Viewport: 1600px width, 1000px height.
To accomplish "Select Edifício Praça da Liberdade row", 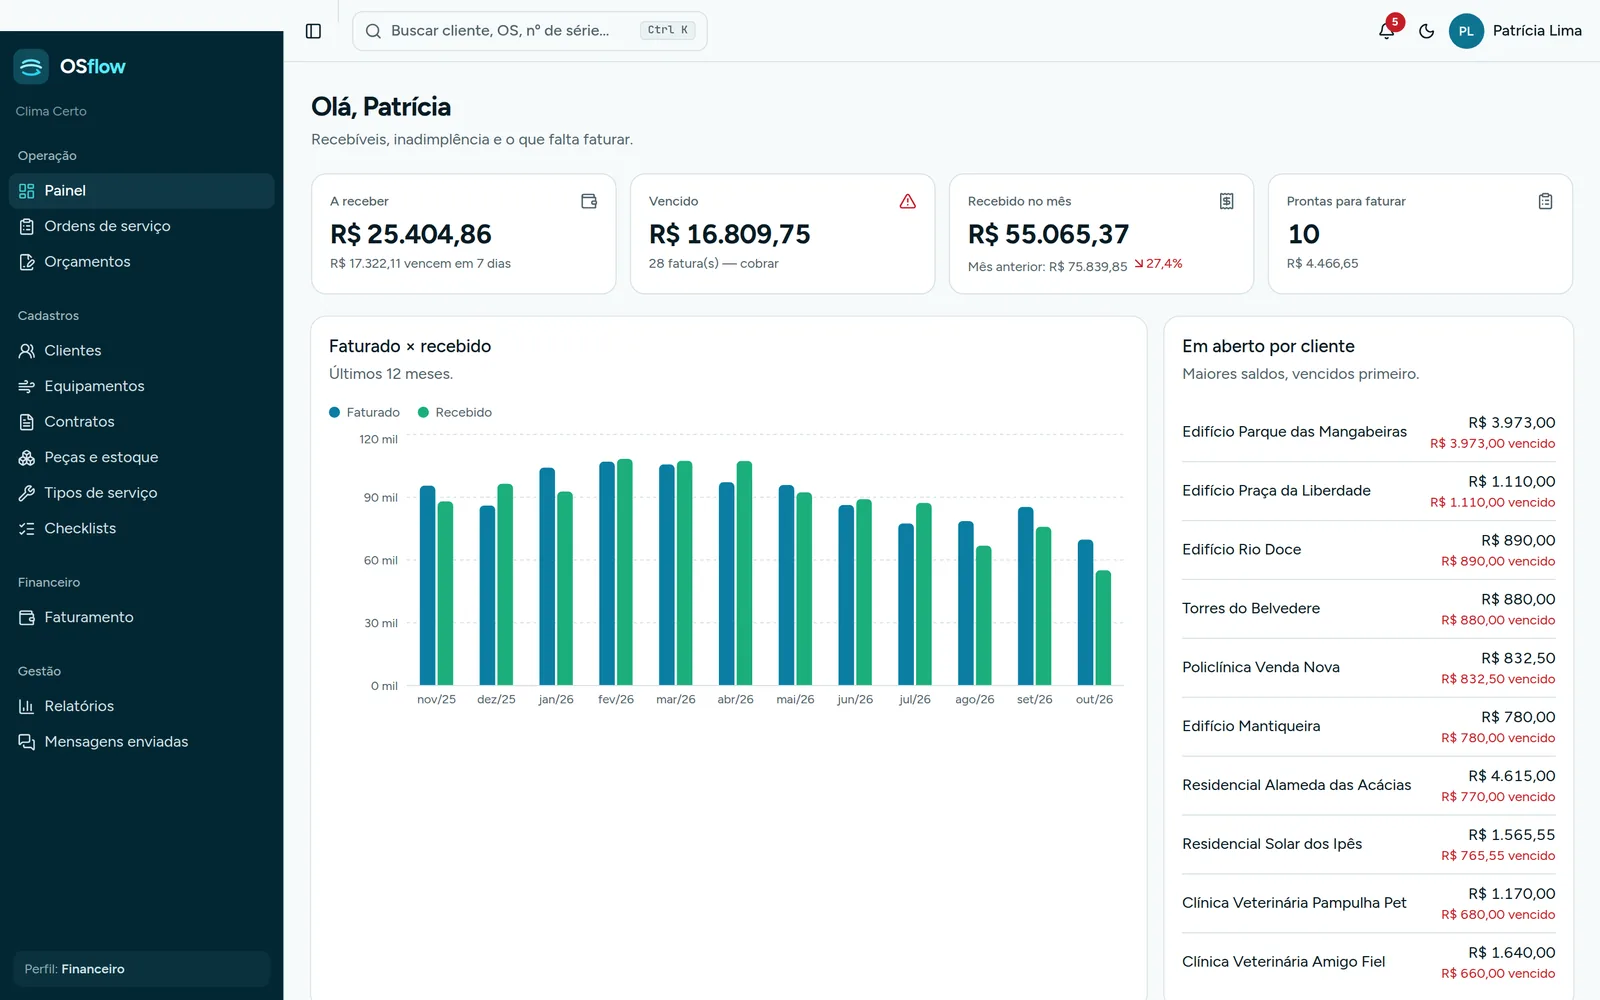I will 1368,491.
